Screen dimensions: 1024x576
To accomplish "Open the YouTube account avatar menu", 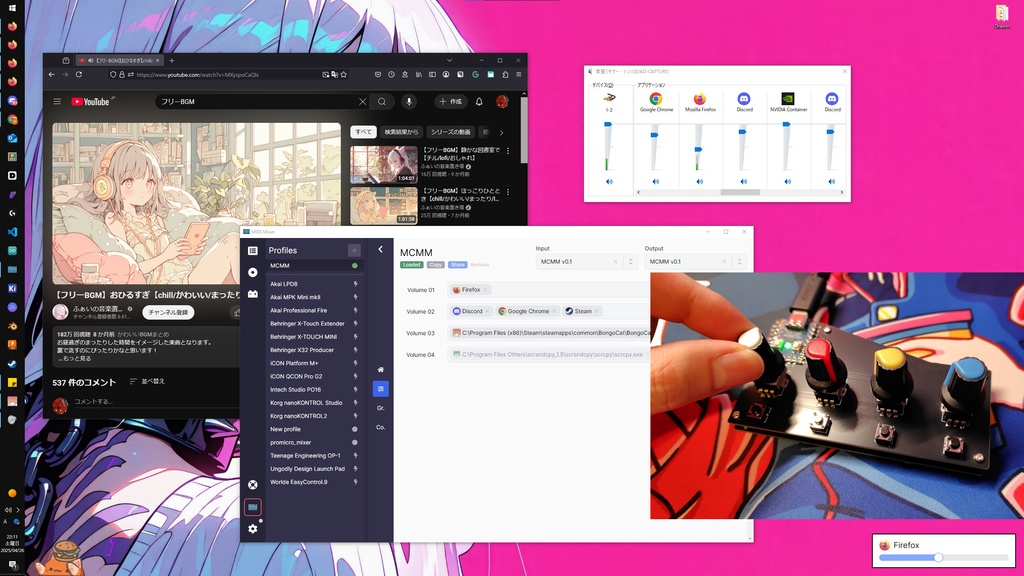I will [502, 102].
